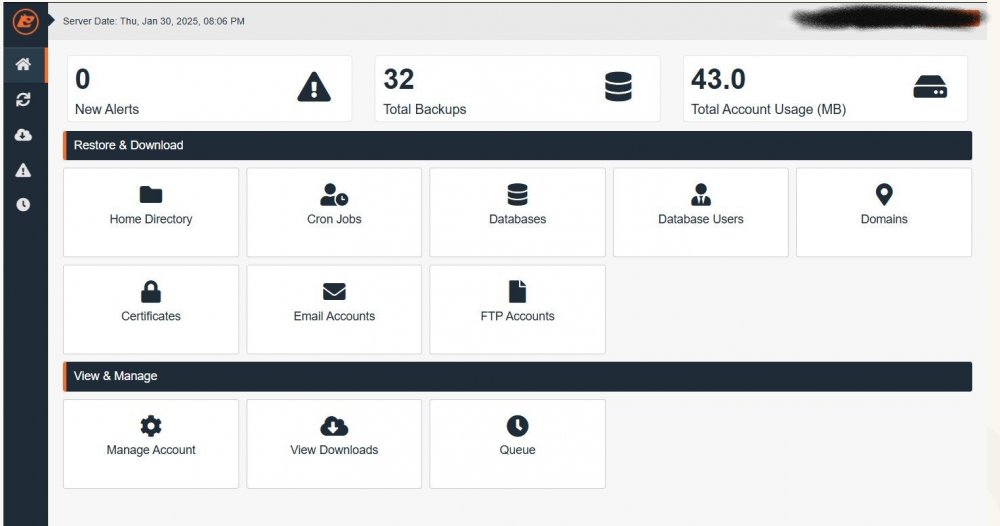The height and width of the screenshot is (526, 1000).
Task: Open Home Directory restore label
Action: pyautogui.click(x=151, y=219)
